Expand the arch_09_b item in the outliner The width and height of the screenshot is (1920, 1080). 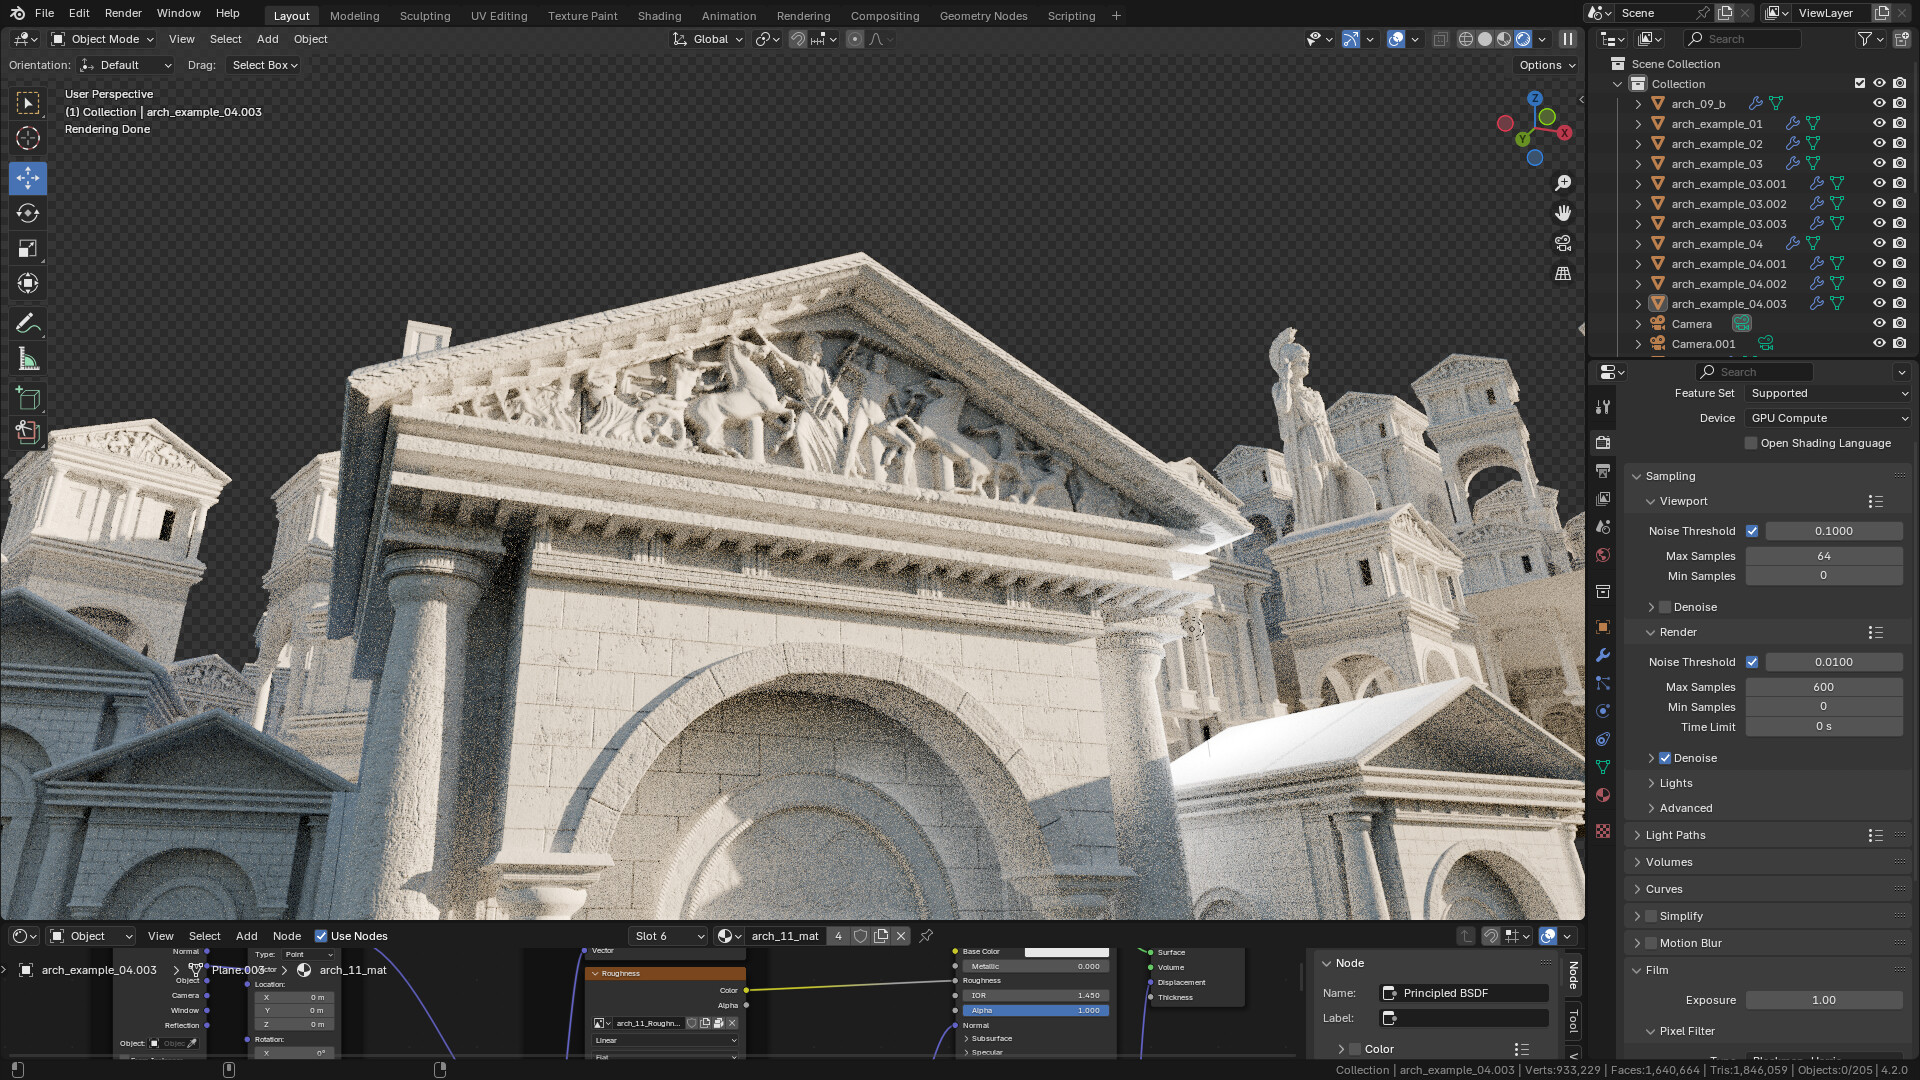pyautogui.click(x=1638, y=104)
